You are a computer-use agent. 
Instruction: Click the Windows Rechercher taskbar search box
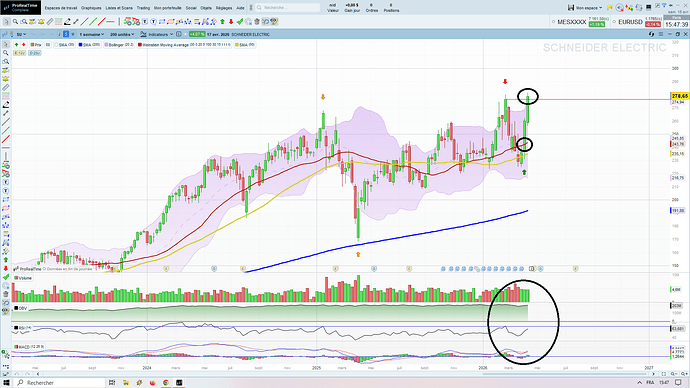tap(60, 383)
